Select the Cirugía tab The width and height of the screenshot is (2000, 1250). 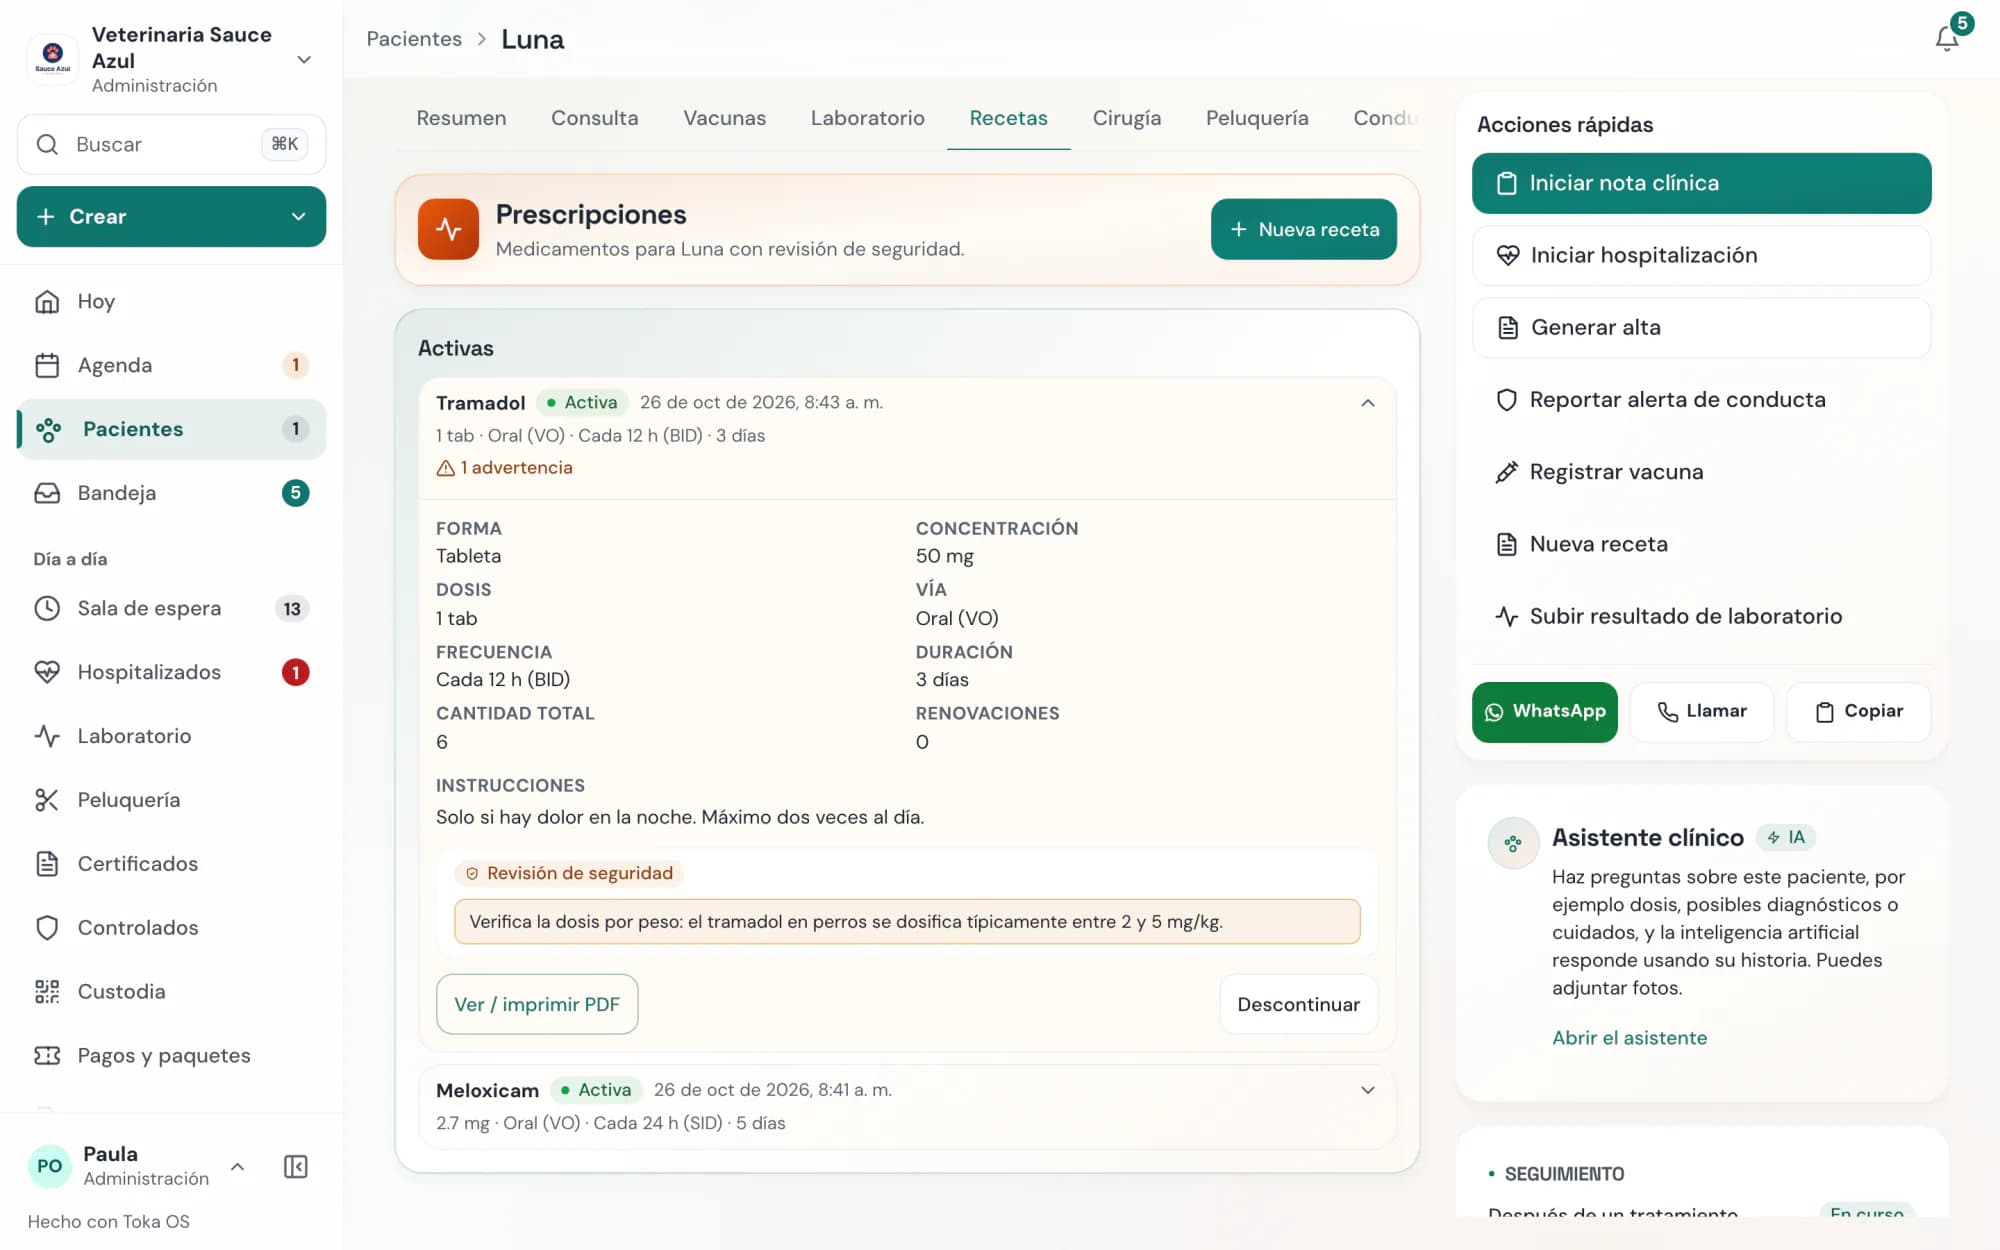1126,118
